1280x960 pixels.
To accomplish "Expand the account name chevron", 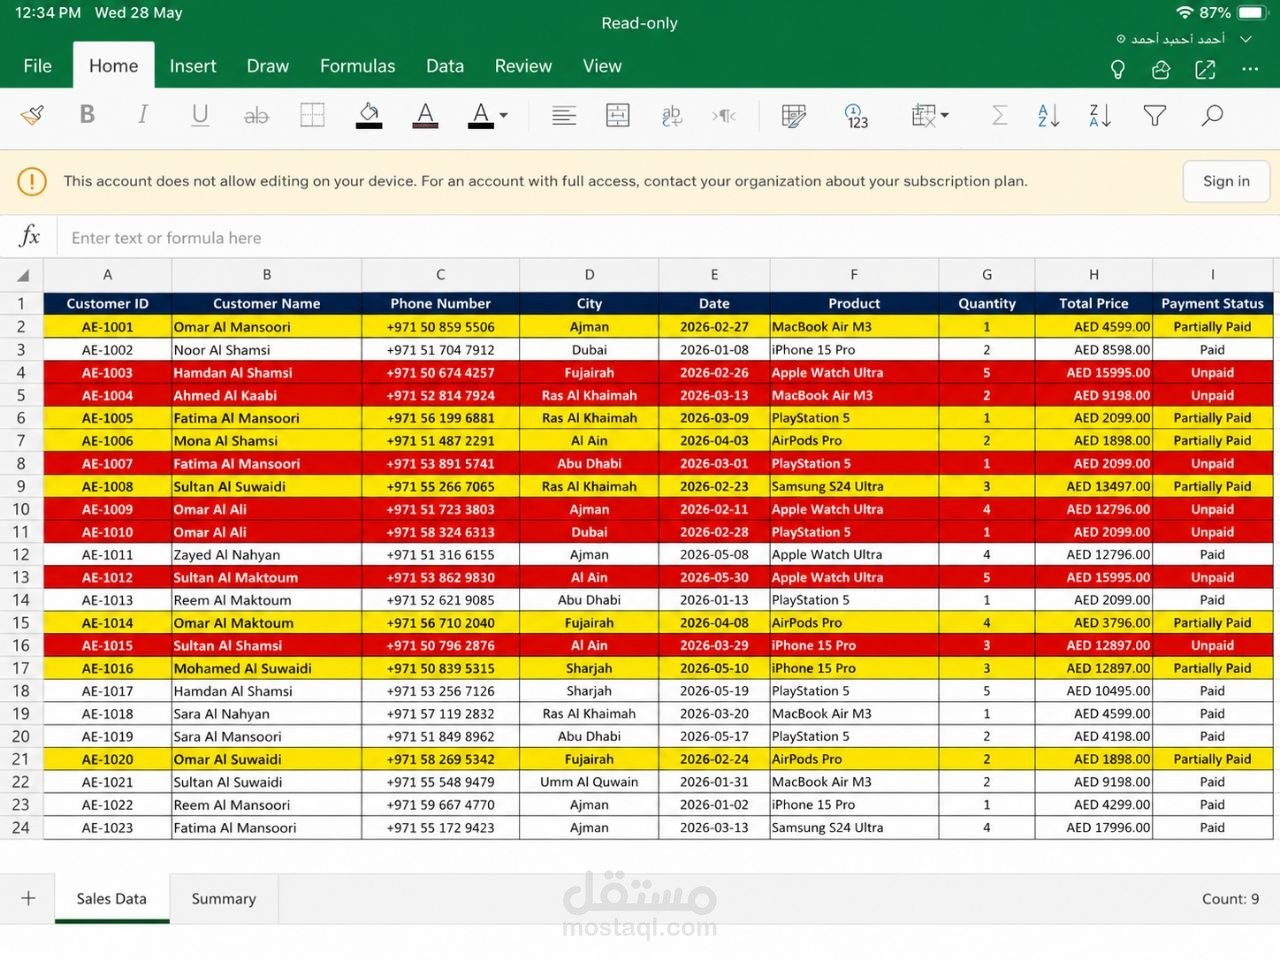I will [x=1246, y=39].
